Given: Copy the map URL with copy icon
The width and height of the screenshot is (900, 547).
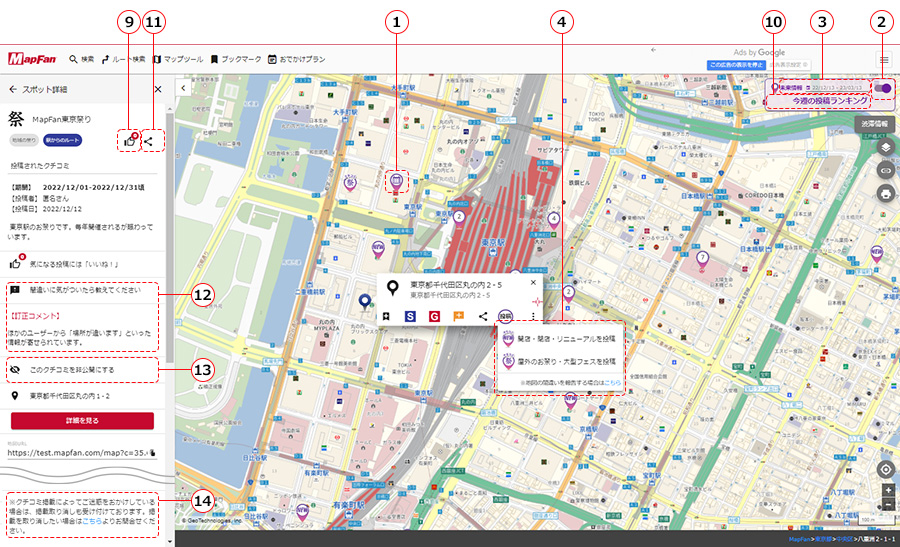Looking at the screenshot, I should tap(153, 453).
